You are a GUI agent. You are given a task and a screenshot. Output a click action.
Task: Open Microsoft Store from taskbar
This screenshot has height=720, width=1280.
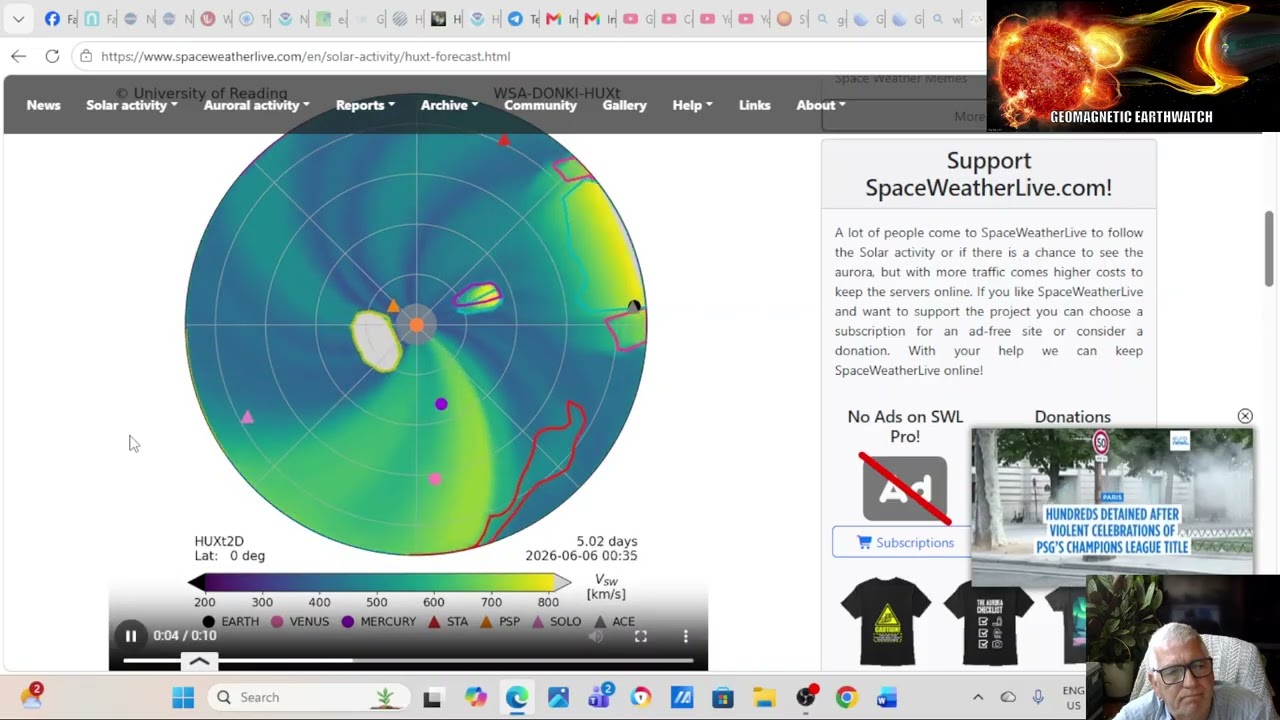pyautogui.click(x=723, y=697)
